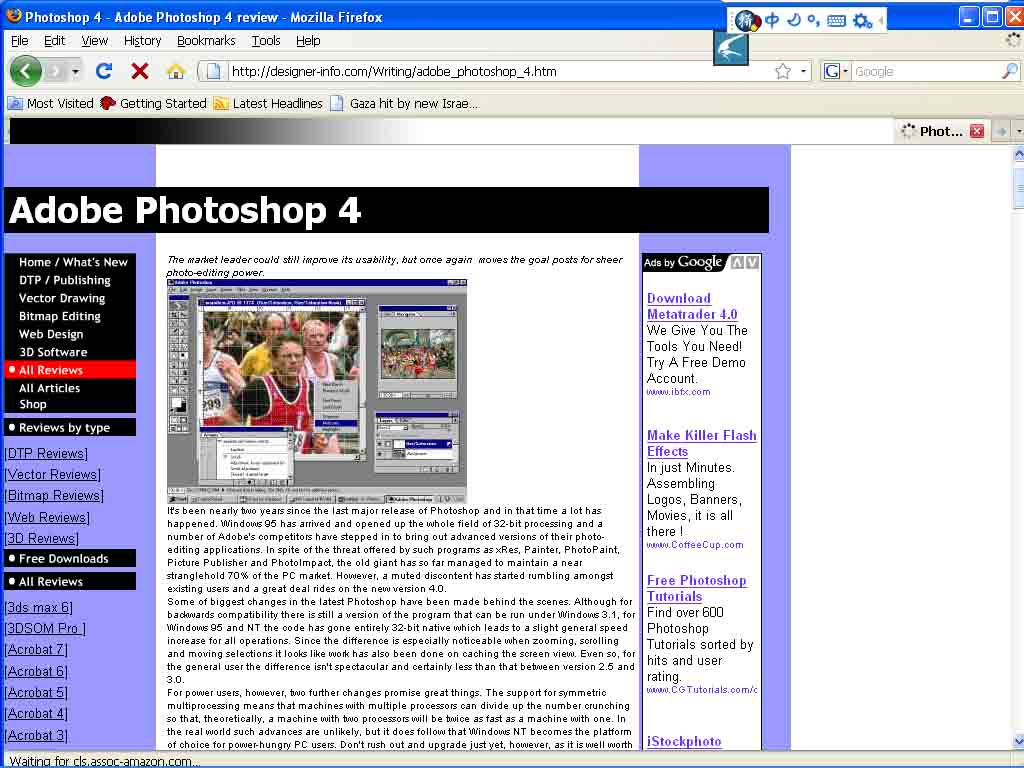
Task: Bookmark this page with the star icon
Action: point(783,71)
